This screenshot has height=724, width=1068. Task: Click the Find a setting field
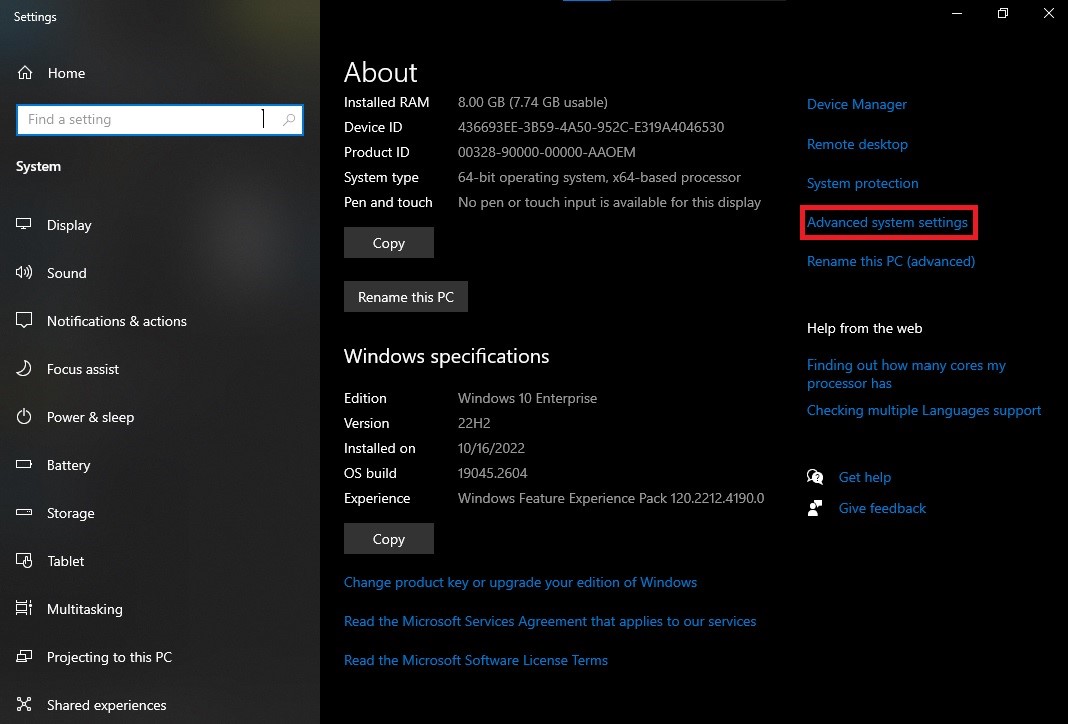pos(140,120)
